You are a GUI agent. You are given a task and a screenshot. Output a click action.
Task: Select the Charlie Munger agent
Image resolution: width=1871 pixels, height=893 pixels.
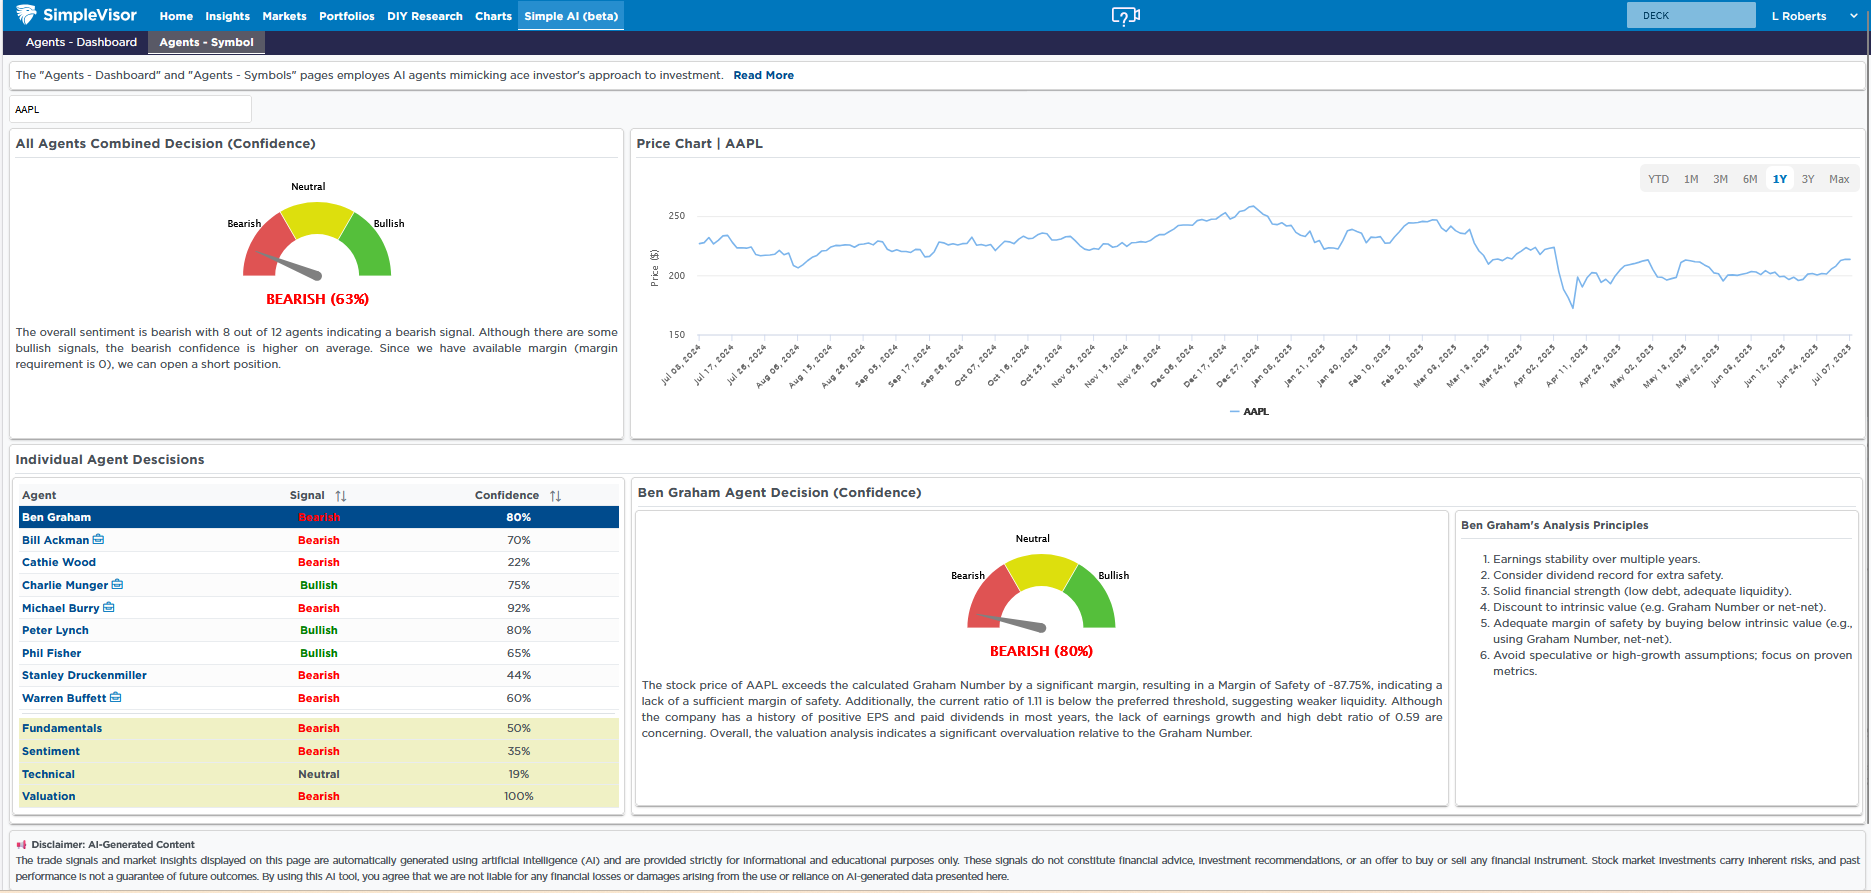coord(65,585)
